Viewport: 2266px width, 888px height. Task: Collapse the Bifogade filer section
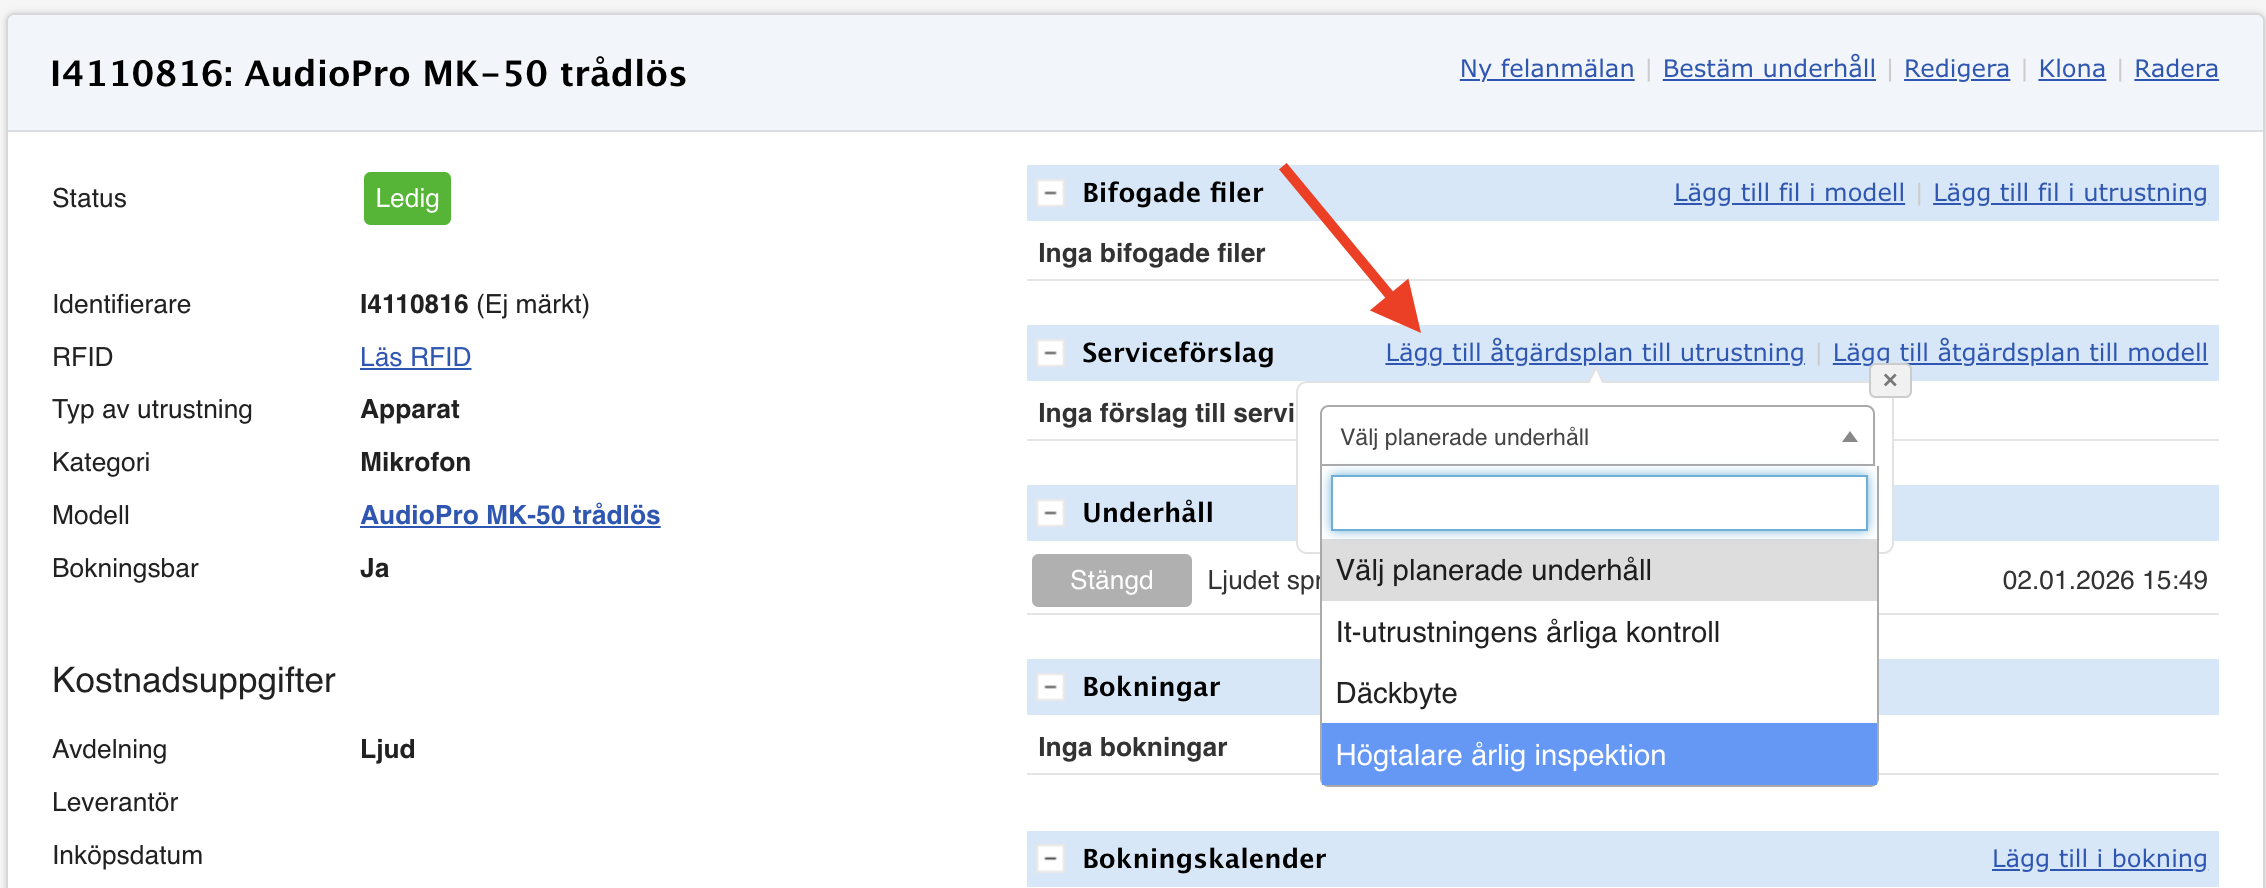(1050, 193)
